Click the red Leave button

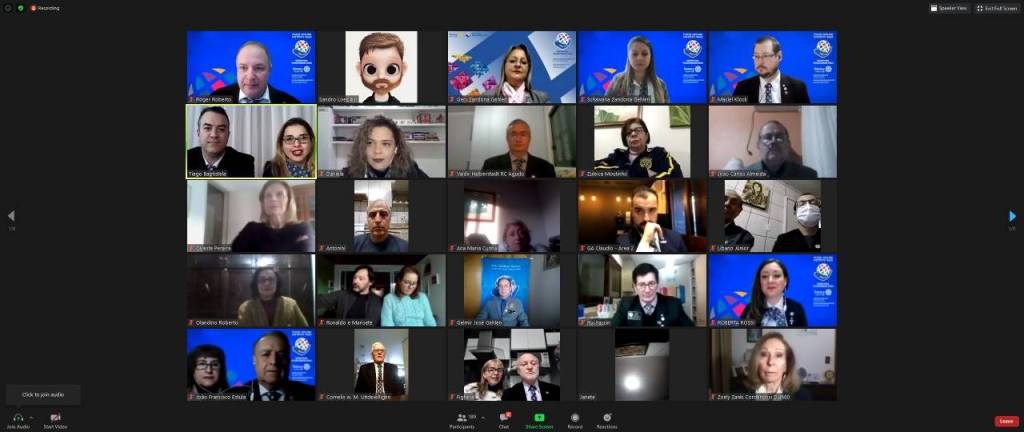(1006, 421)
